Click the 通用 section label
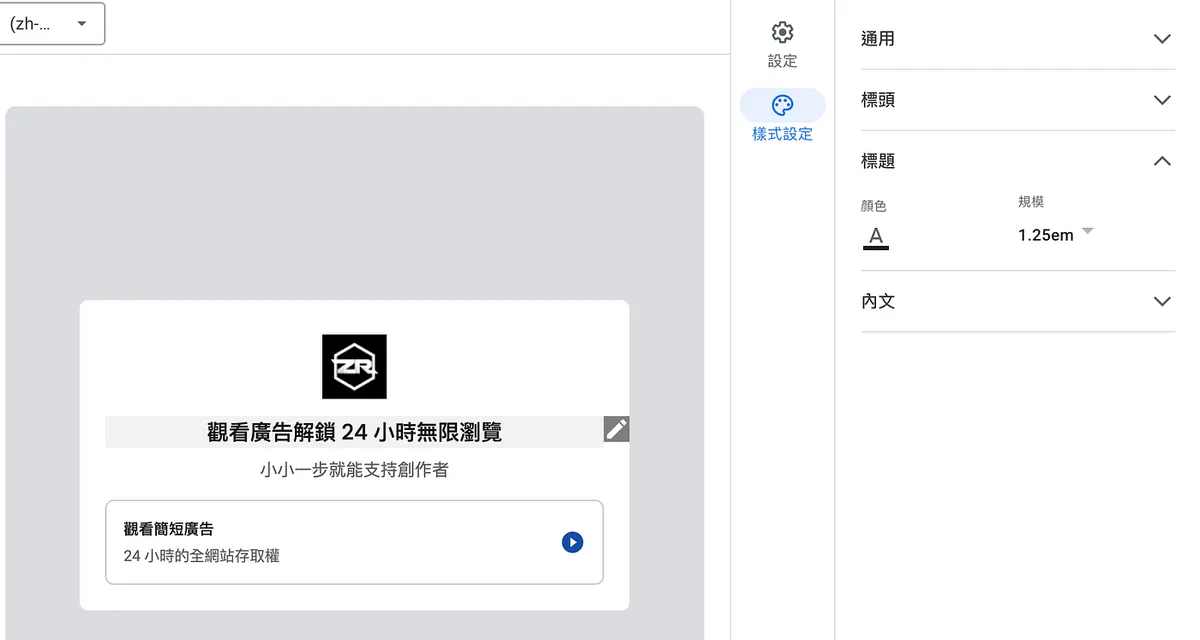The width and height of the screenshot is (1200, 640). click(878, 39)
